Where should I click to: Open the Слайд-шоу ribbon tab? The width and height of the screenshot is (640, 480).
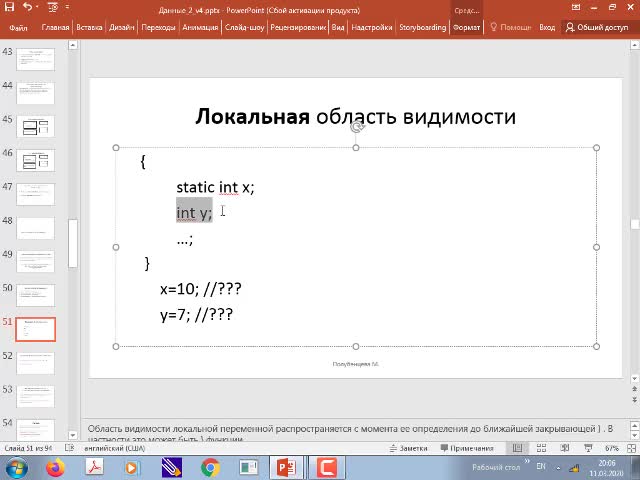pos(244,27)
